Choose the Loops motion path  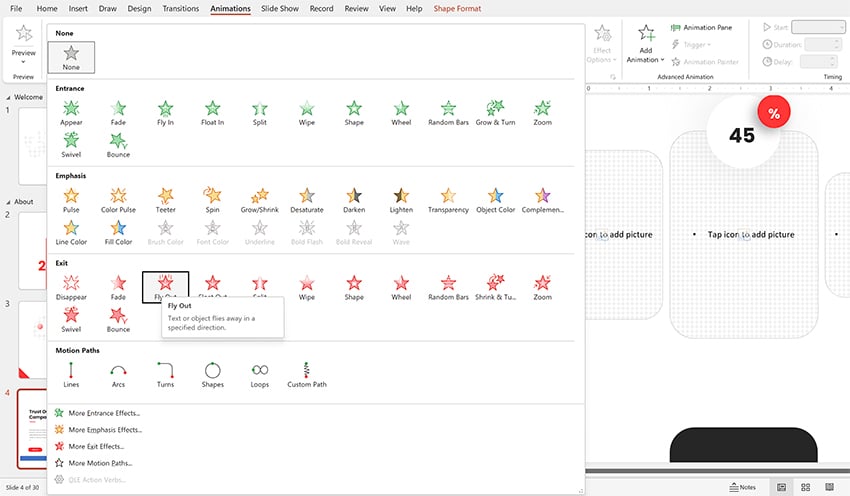[x=259, y=373]
